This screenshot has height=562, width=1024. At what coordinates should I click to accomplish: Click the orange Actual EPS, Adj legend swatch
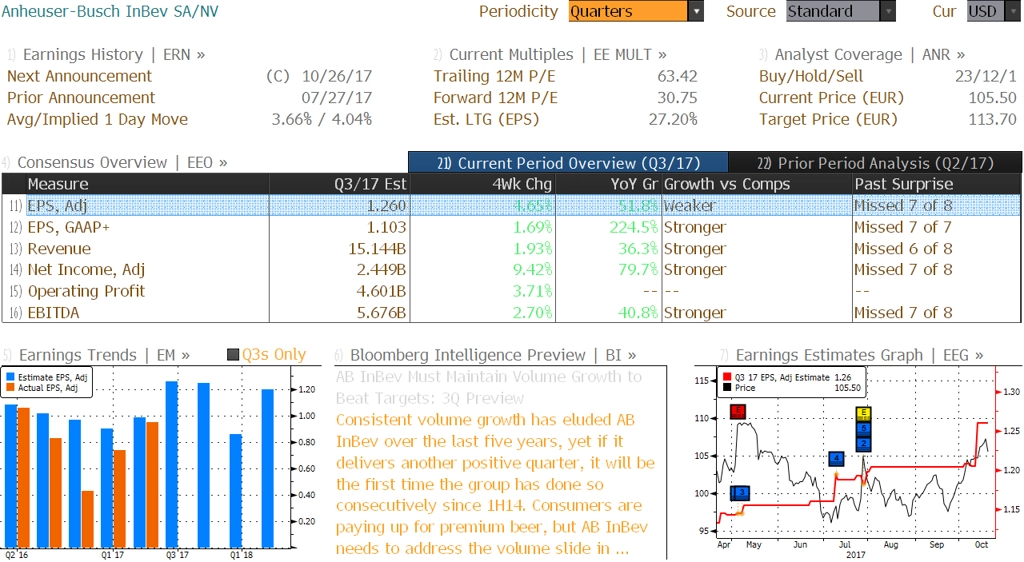[x=10, y=388]
